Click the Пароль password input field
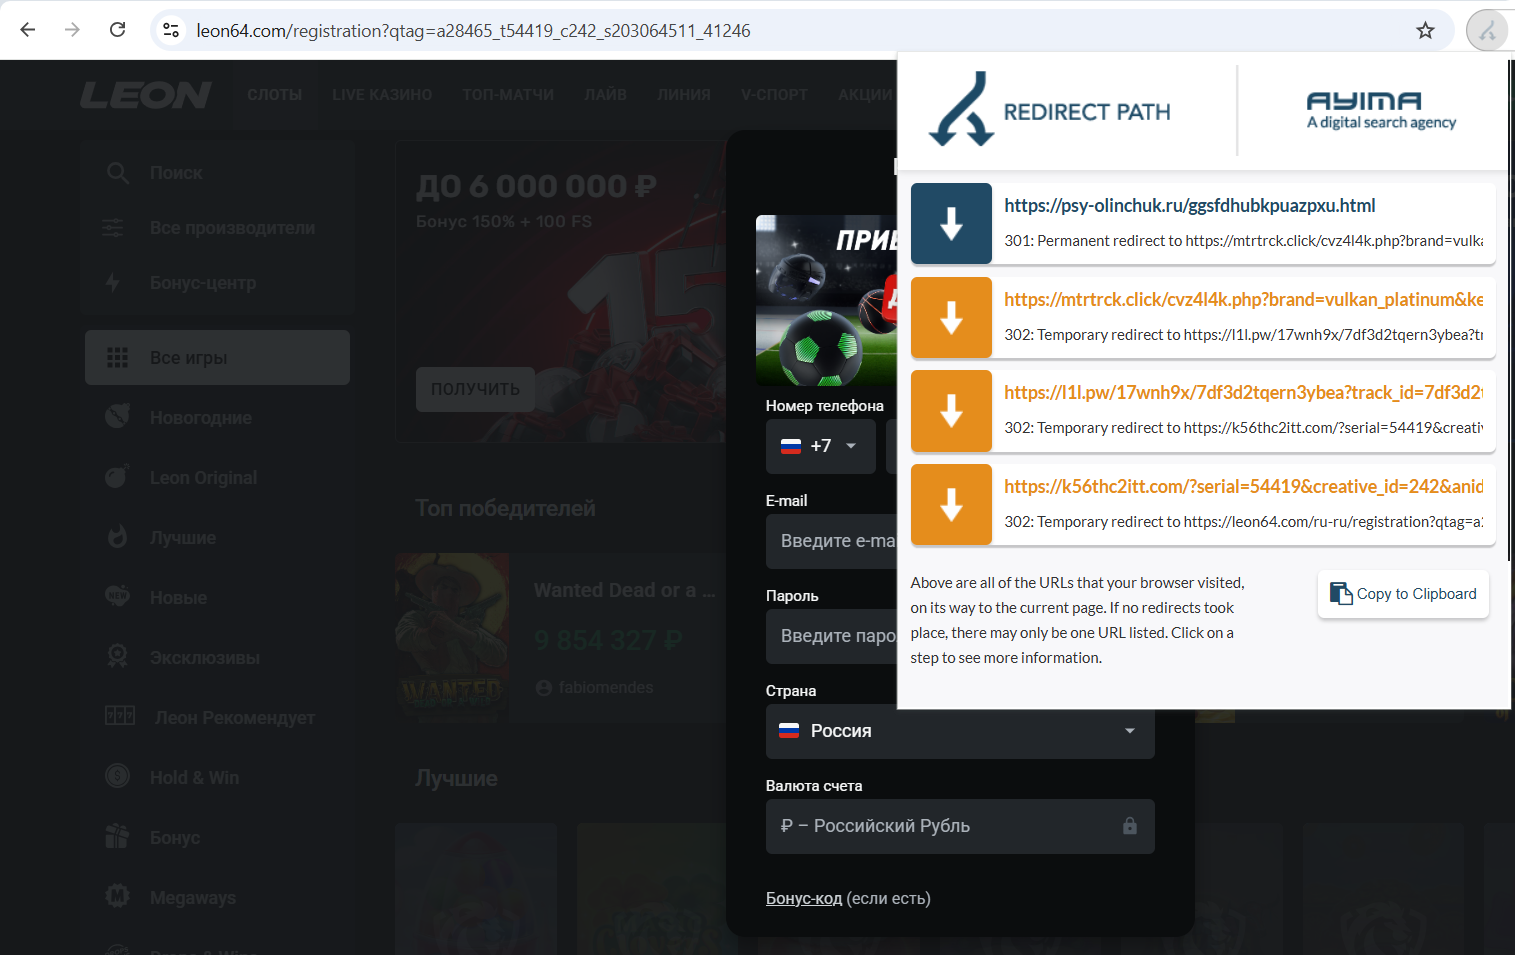 pyautogui.click(x=832, y=636)
